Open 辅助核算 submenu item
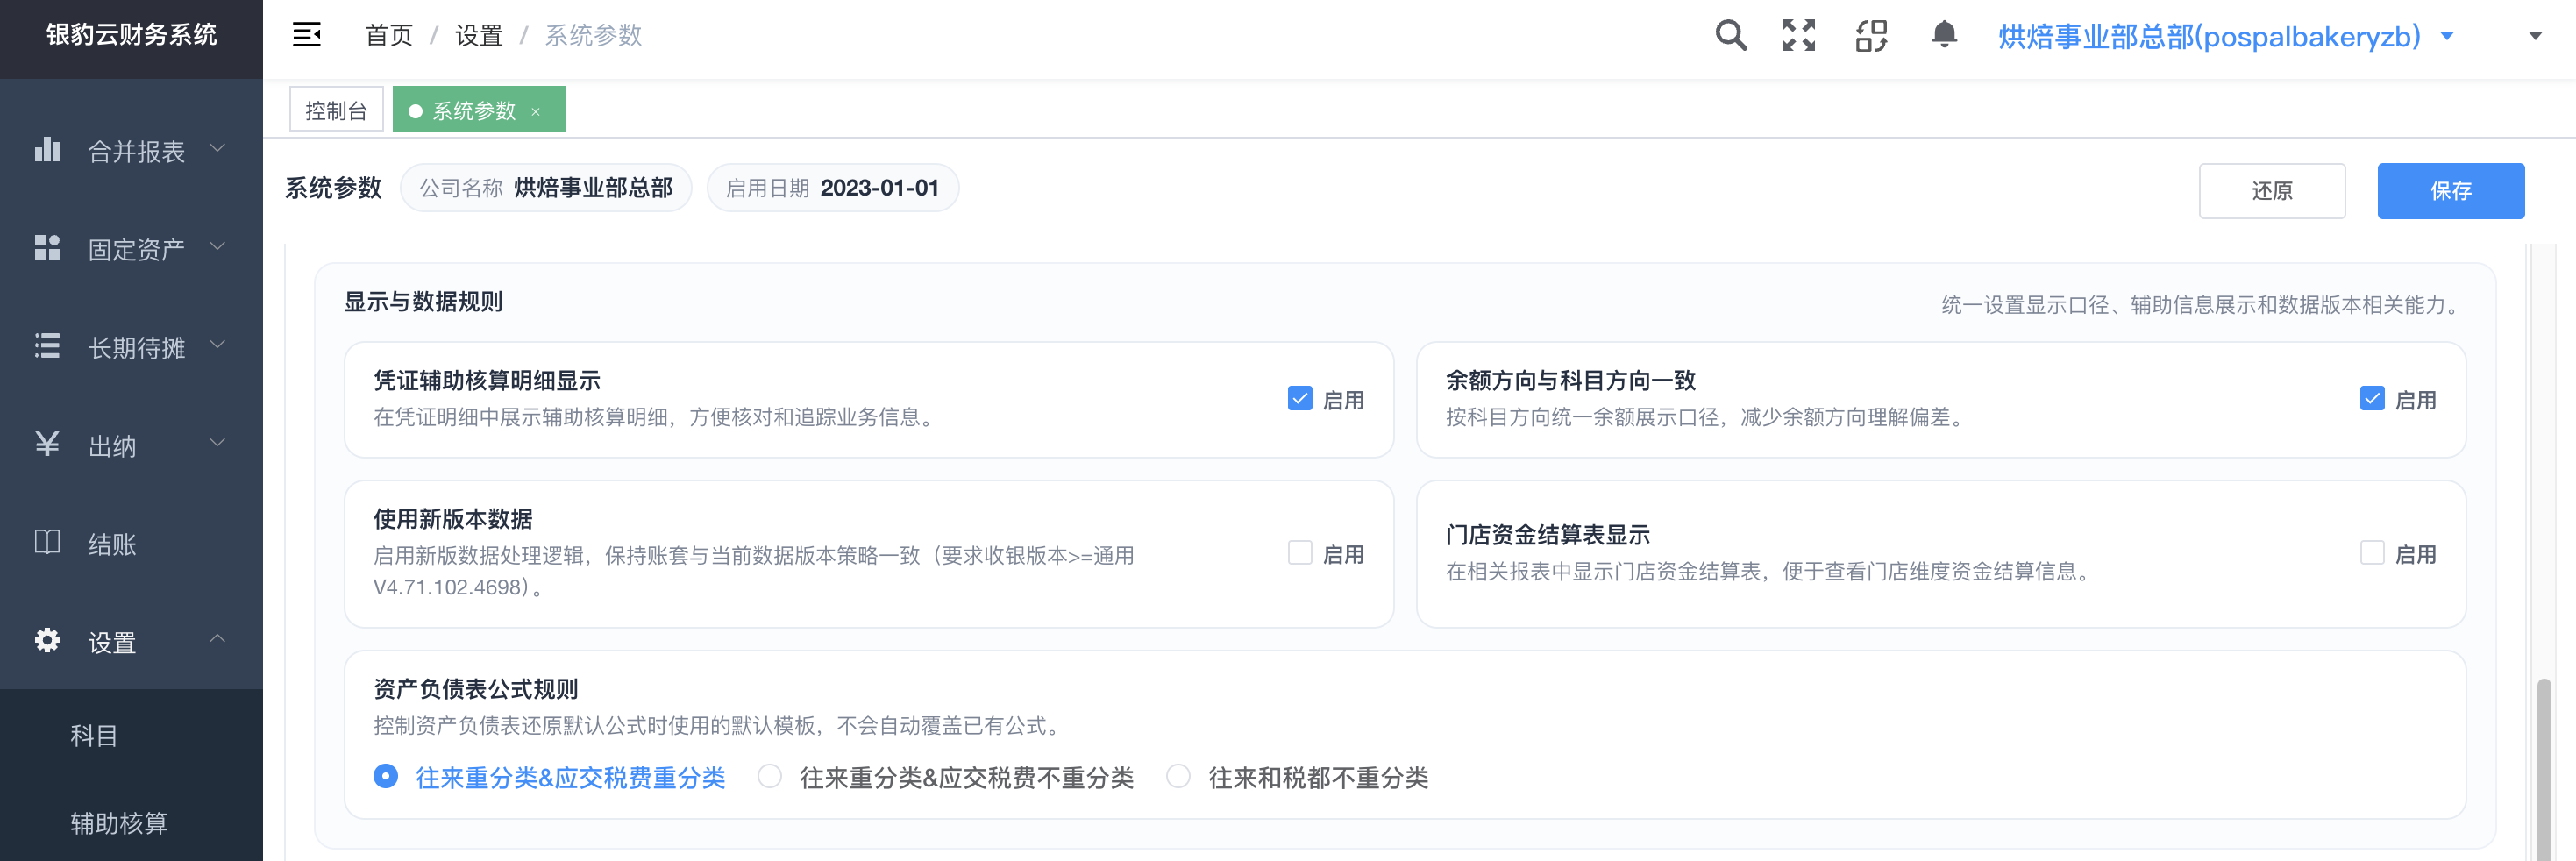Screen dimensions: 2576x861 131,822
